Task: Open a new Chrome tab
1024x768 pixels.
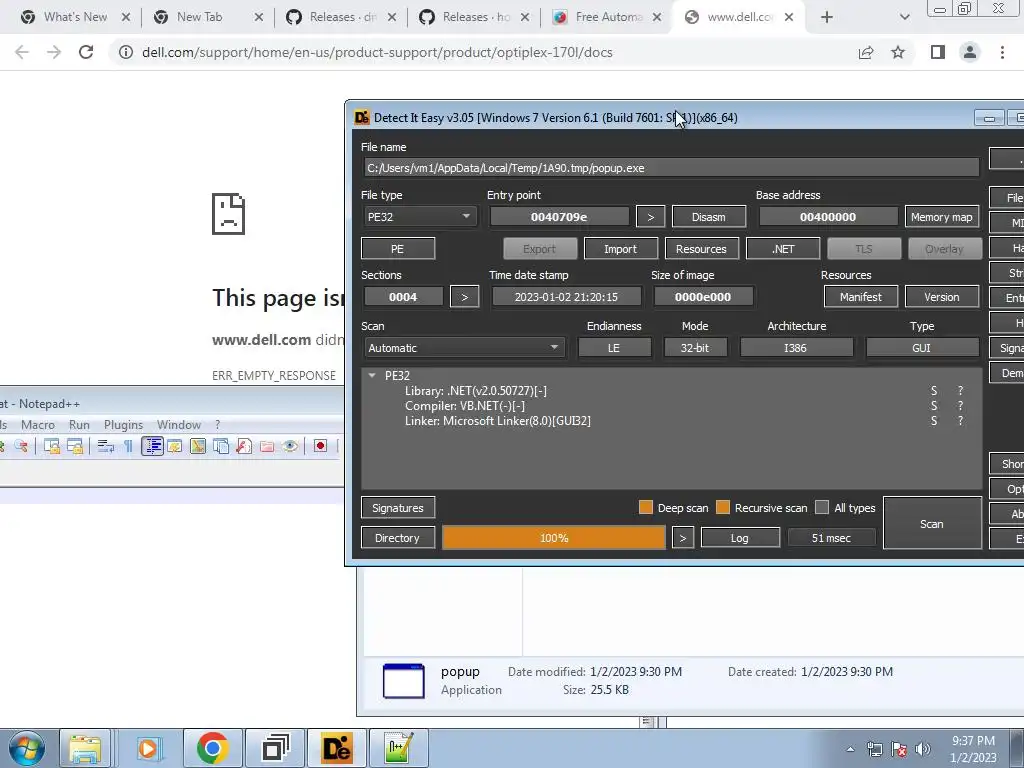Action: tap(827, 18)
